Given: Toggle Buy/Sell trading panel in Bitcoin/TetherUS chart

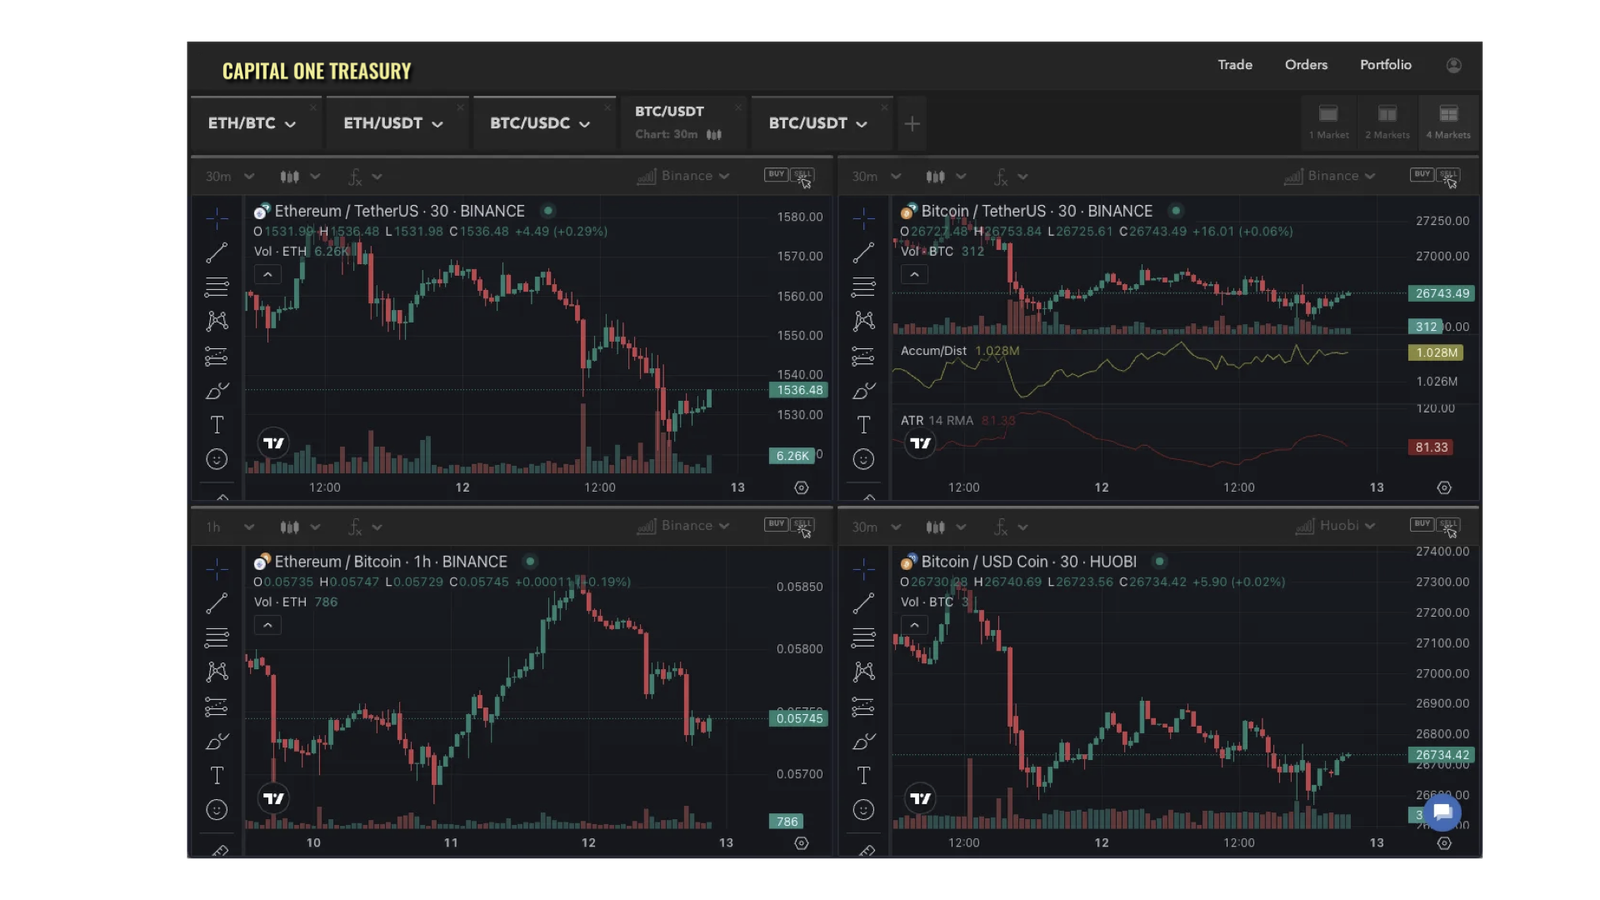Looking at the screenshot, I should pos(1436,177).
